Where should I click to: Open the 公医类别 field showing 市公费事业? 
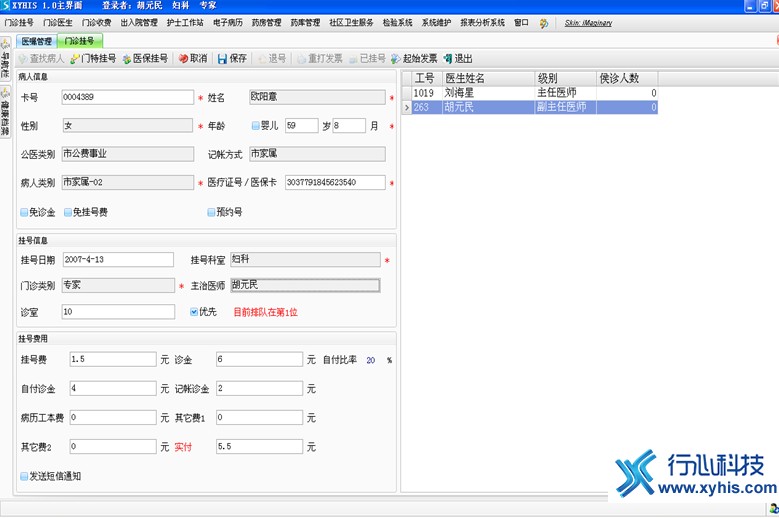click(x=128, y=154)
